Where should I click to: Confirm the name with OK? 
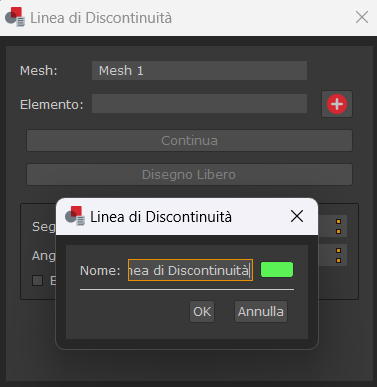click(x=202, y=312)
